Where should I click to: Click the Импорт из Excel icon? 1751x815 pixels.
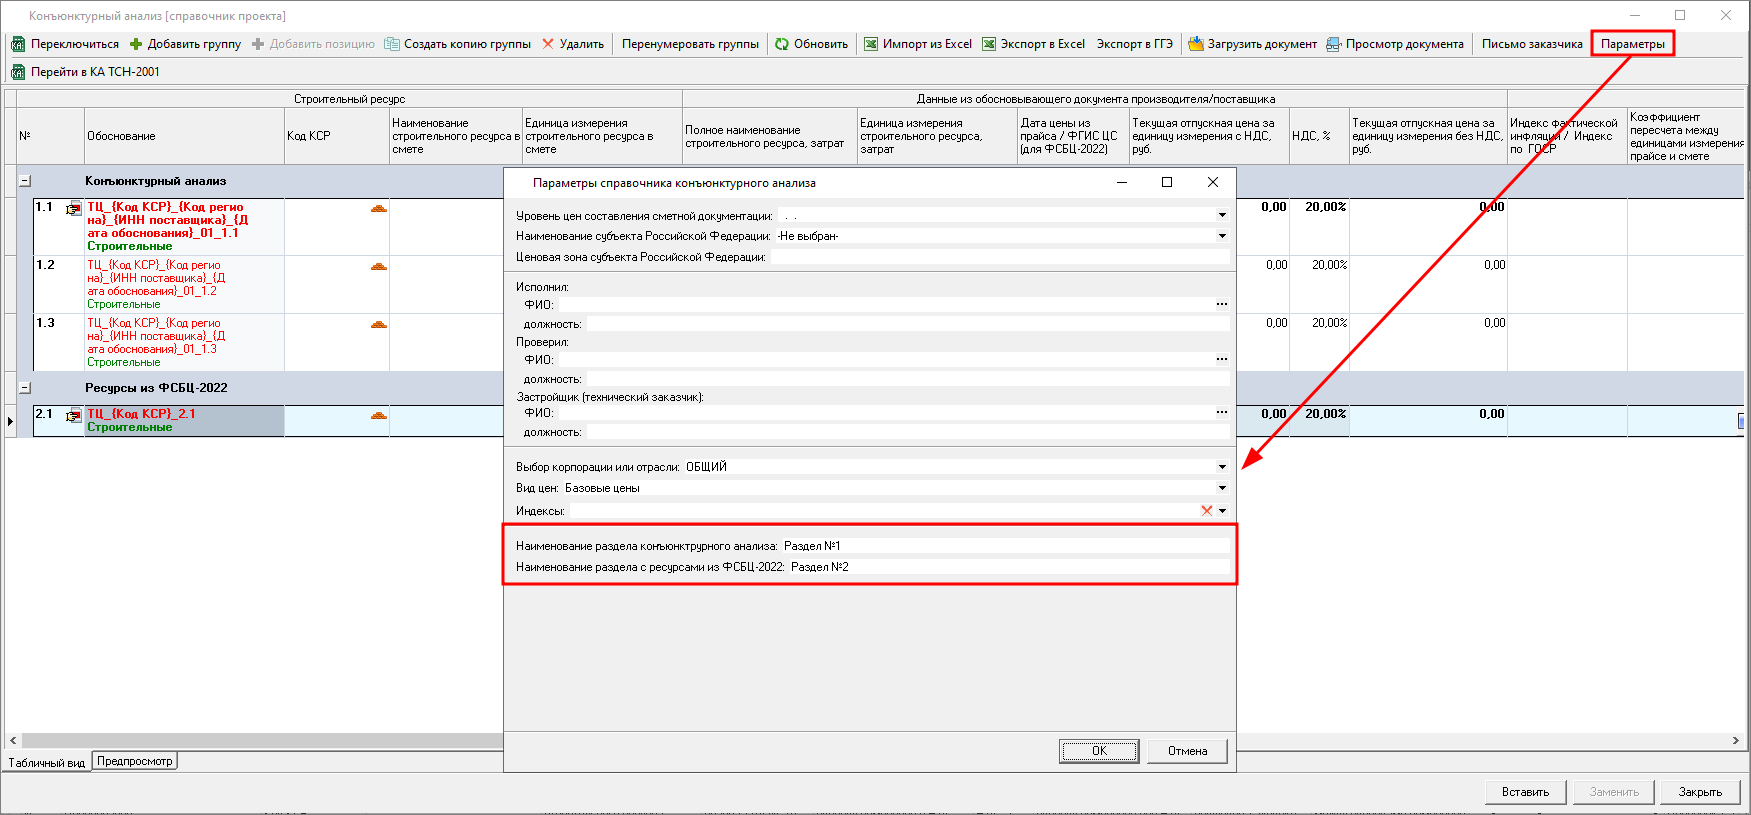pyautogui.click(x=871, y=44)
